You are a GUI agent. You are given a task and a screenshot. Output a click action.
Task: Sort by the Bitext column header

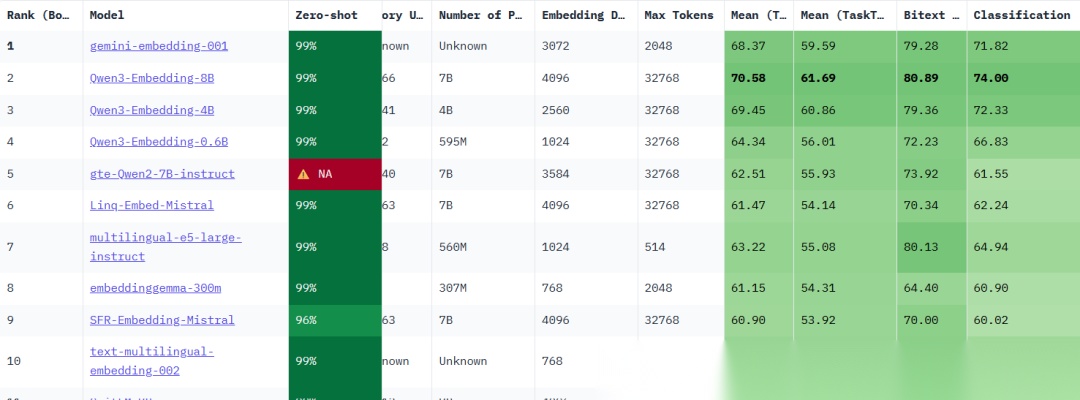click(x=931, y=15)
